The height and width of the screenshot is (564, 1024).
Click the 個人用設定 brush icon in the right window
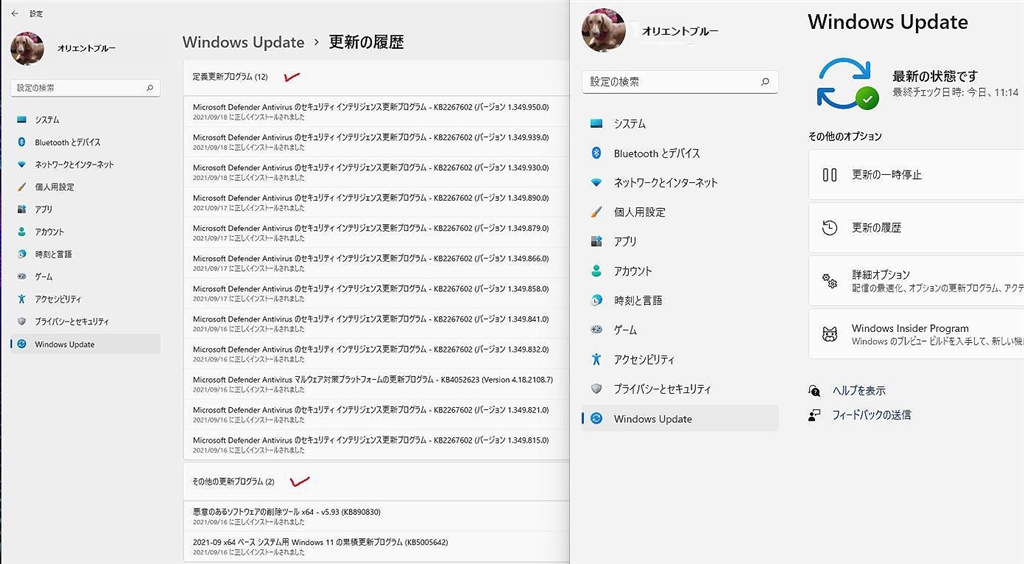pos(596,212)
